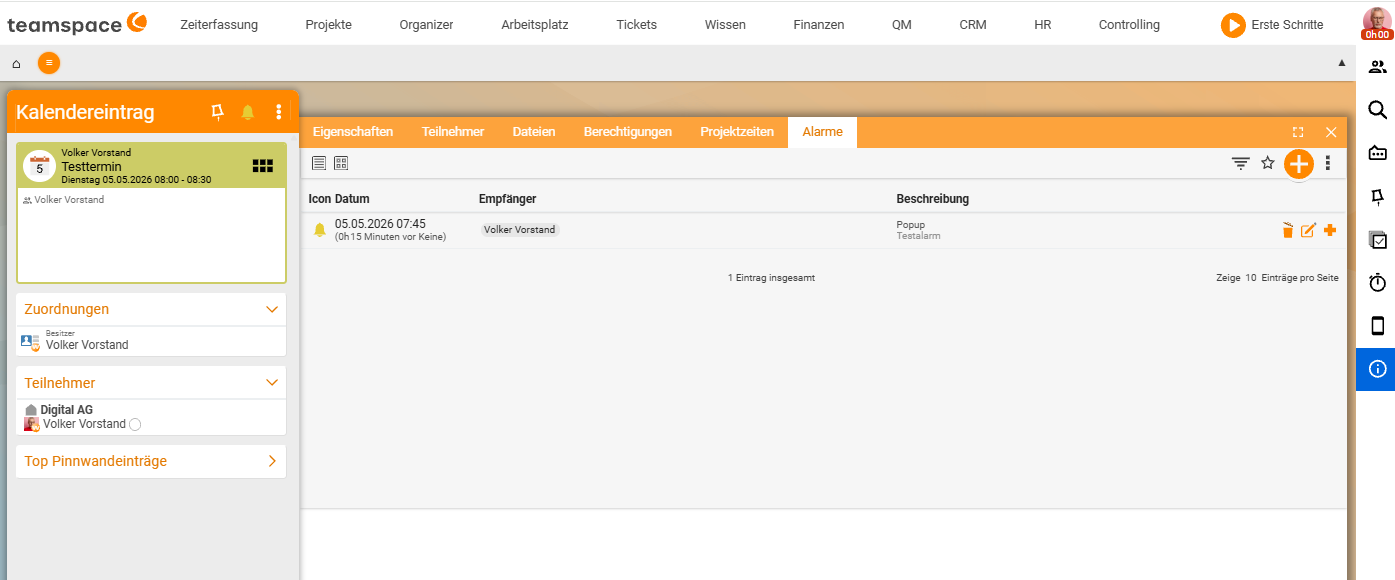Click bell icon in Kalendereintrag header
This screenshot has height=580, width=1395.
(248, 113)
